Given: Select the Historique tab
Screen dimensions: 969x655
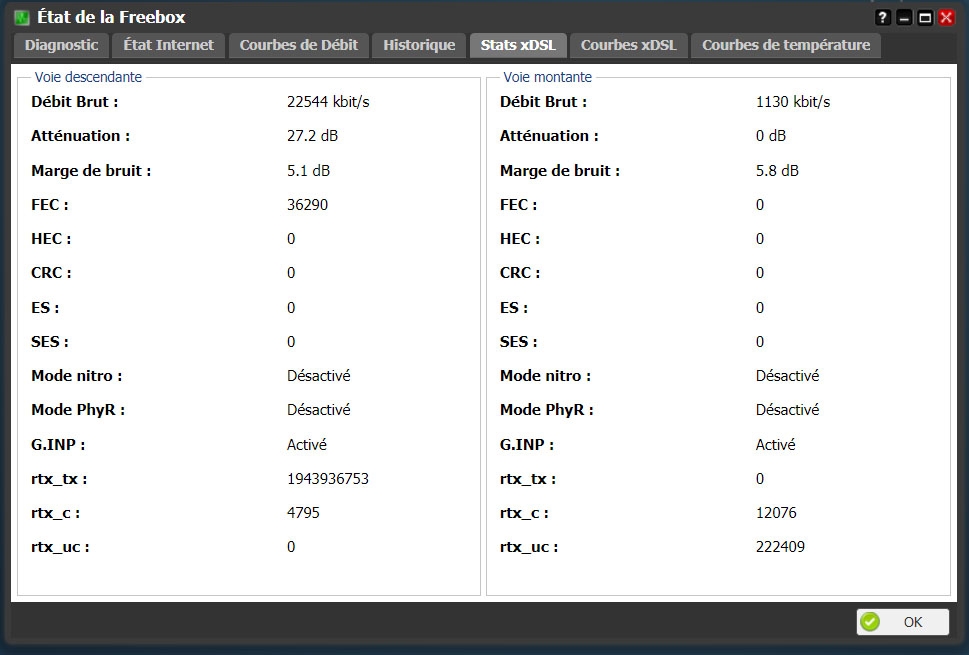Looking at the screenshot, I should click(419, 45).
